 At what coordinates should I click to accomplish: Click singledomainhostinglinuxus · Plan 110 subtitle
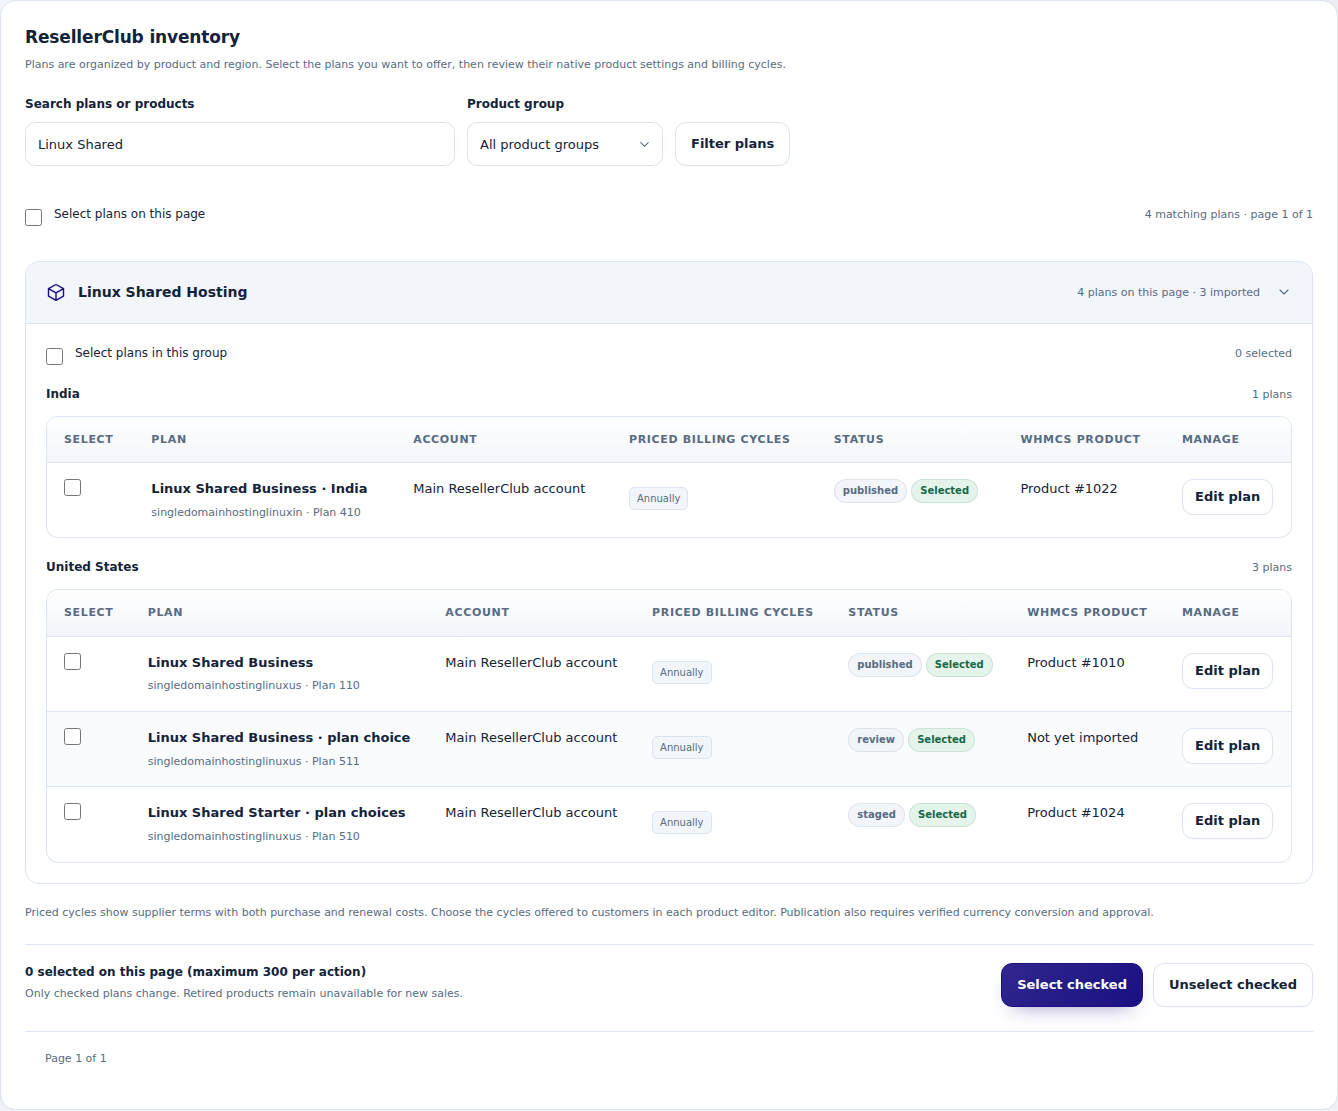(x=254, y=686)
